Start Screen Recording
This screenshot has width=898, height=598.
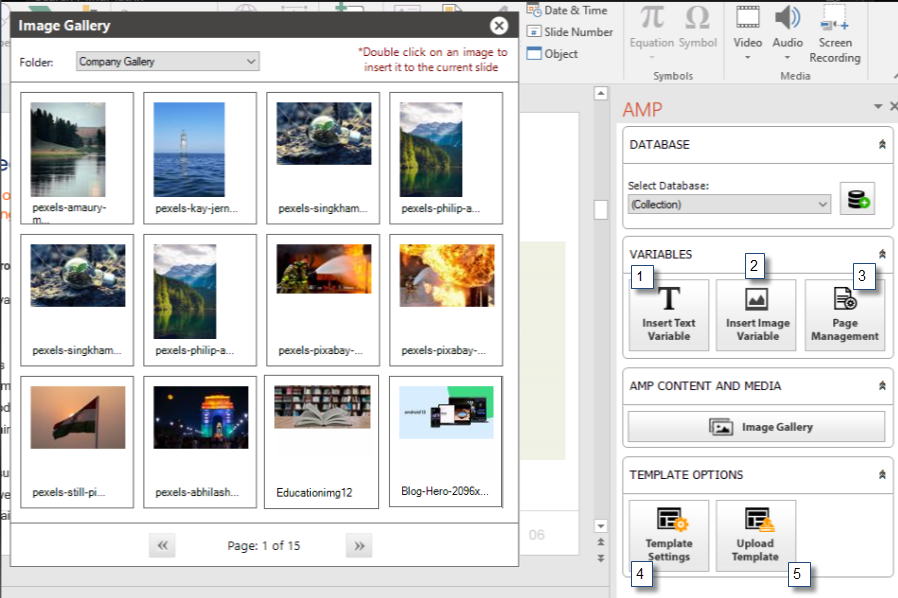(834, 34)
